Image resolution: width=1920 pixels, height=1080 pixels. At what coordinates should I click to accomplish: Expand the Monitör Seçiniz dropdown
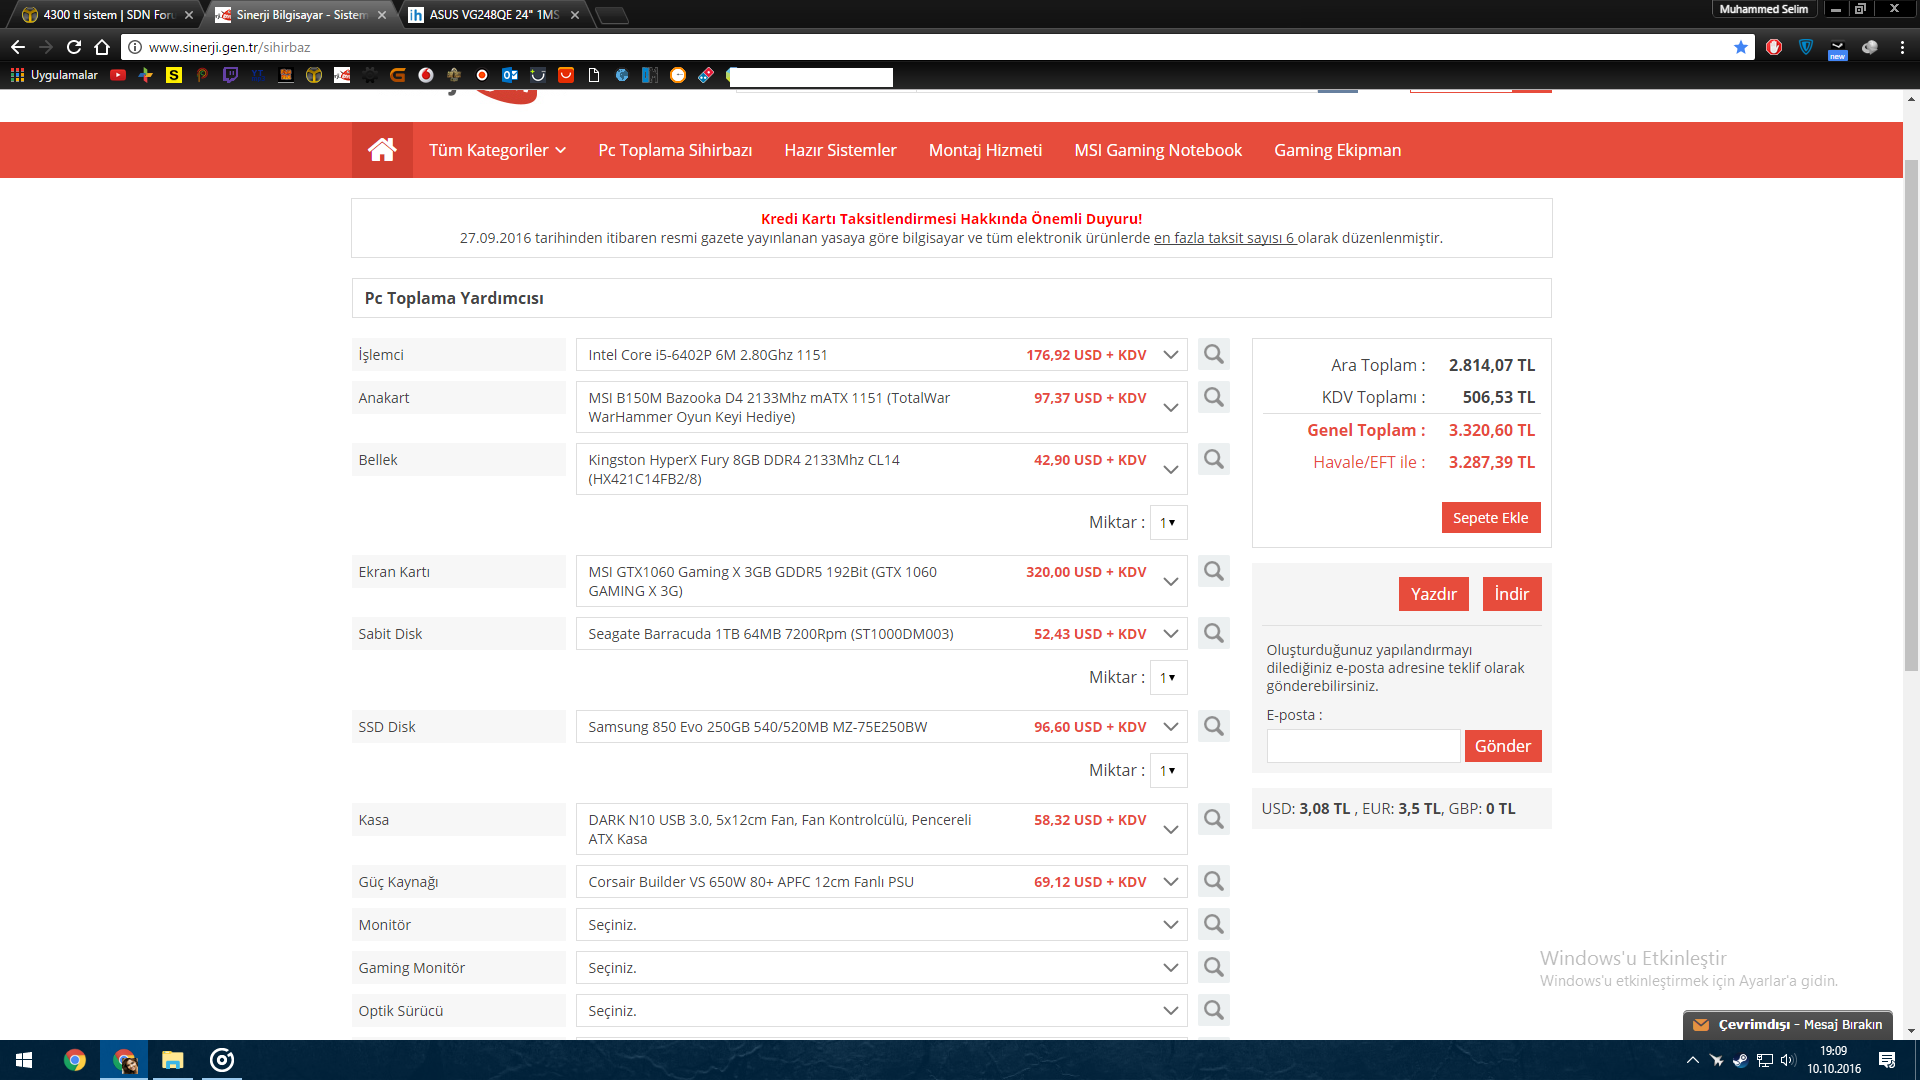coord(880,925)
